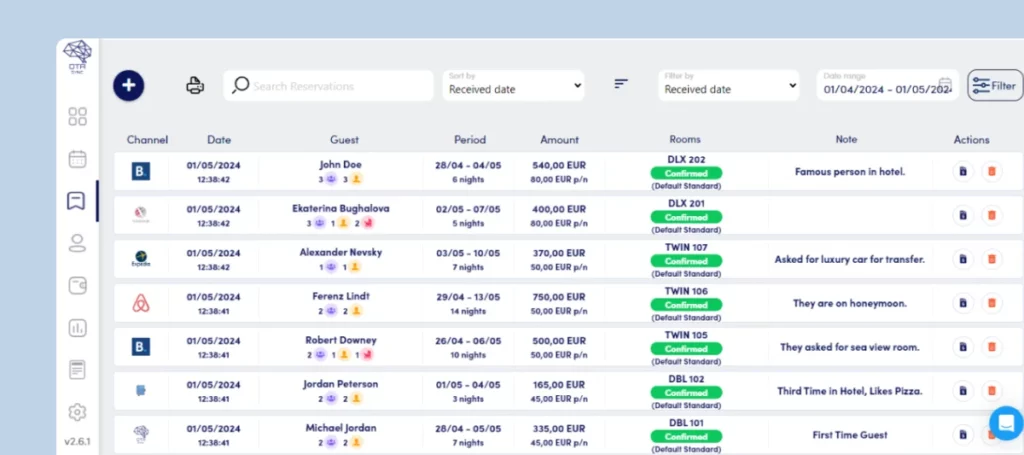Click the Period column header

tap(470, 140)
